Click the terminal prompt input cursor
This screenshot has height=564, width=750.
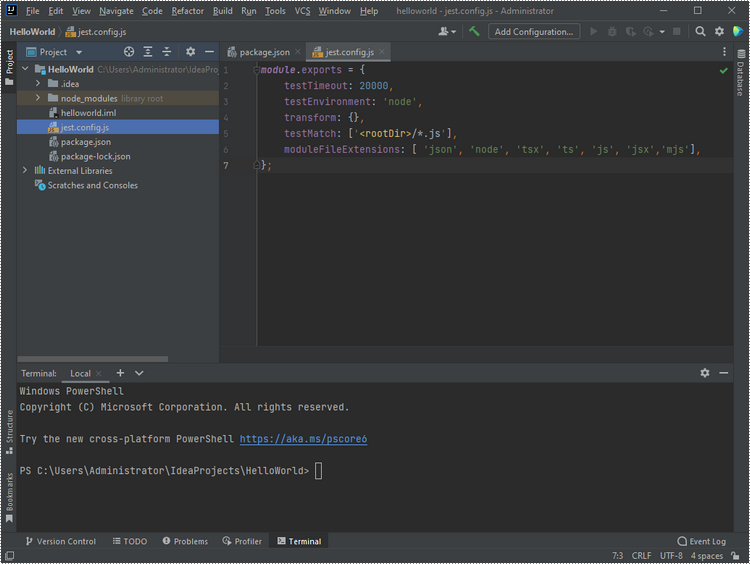[318, 471]
